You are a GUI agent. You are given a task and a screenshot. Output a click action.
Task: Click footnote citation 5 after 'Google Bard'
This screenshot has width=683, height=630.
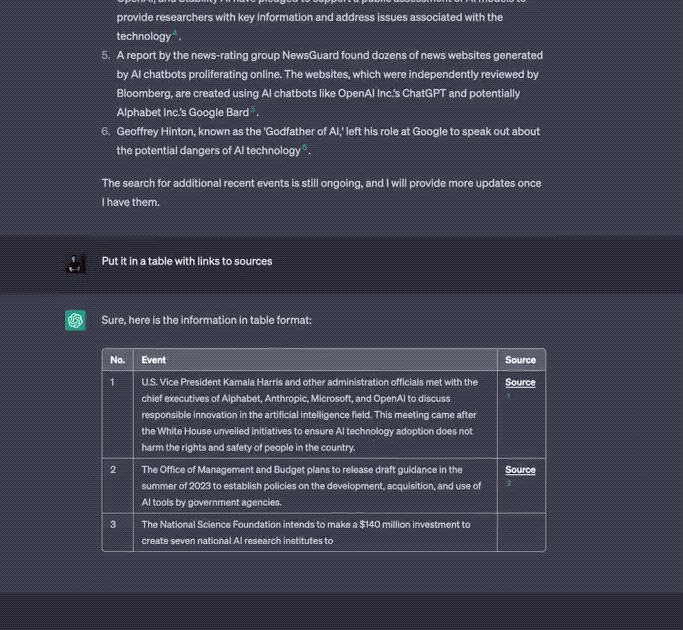tap(253, 109)
